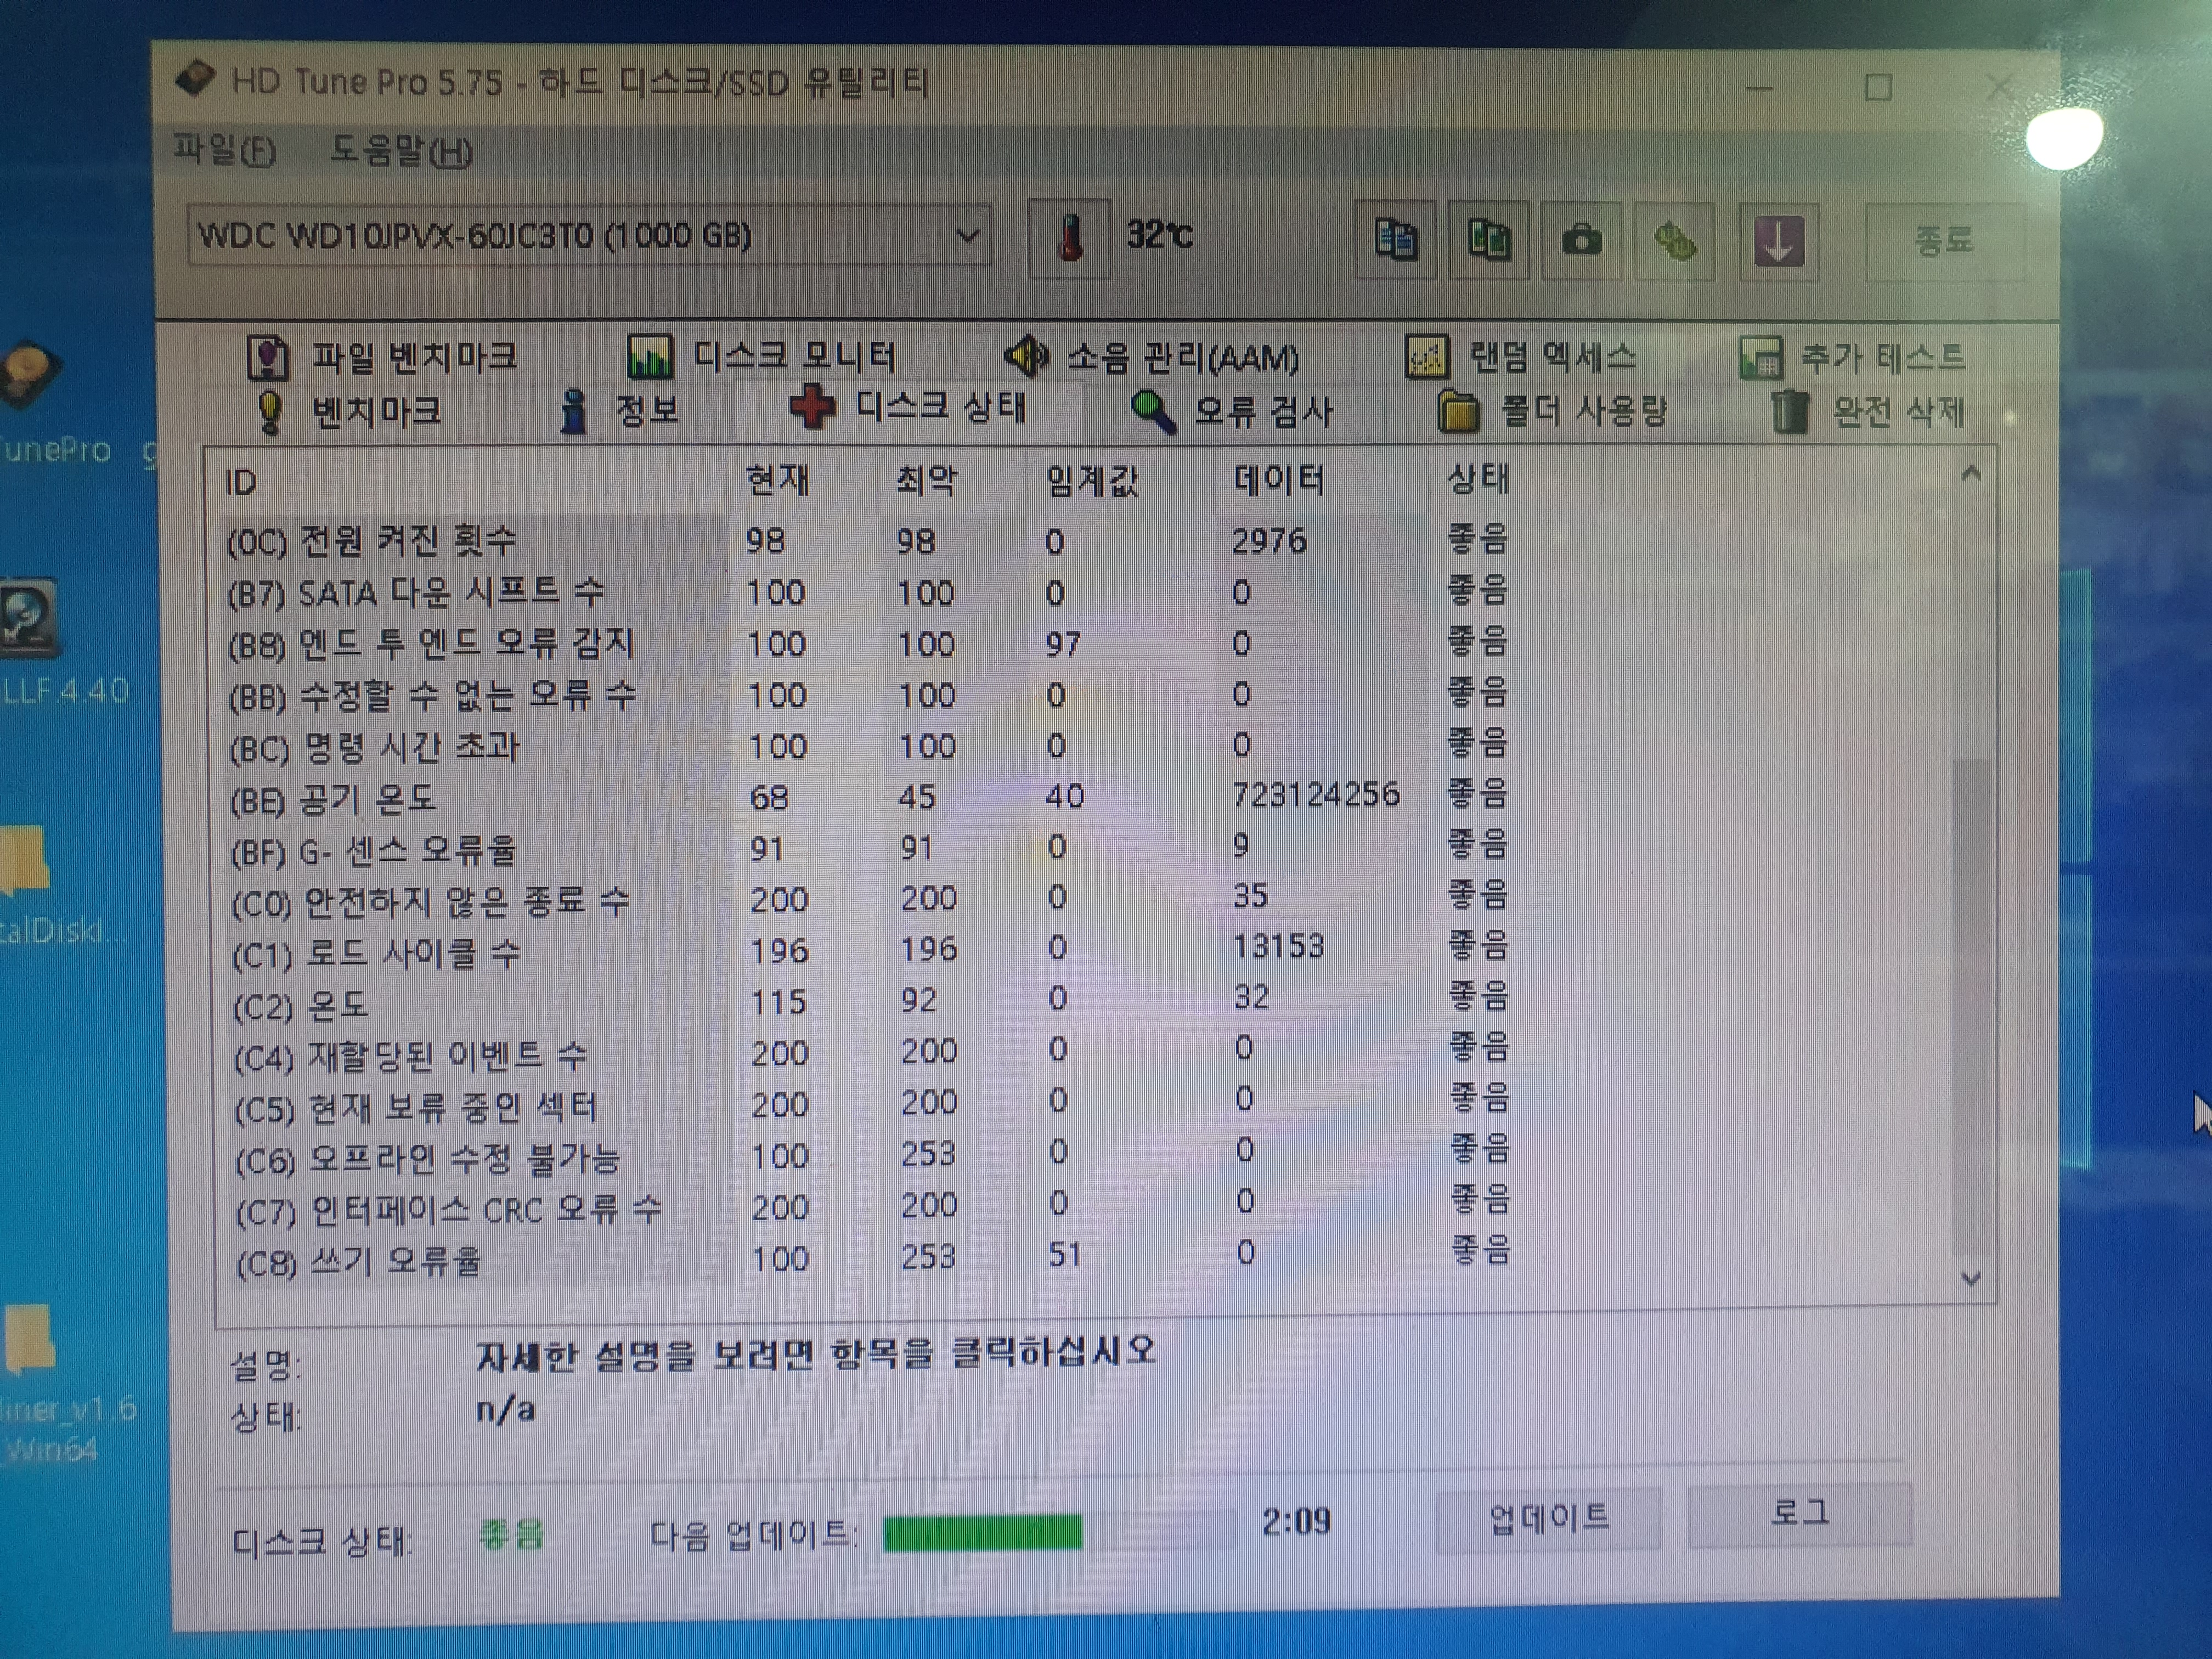Switch to the 폴더 사용량 tab

click(x=1552, y=412)
